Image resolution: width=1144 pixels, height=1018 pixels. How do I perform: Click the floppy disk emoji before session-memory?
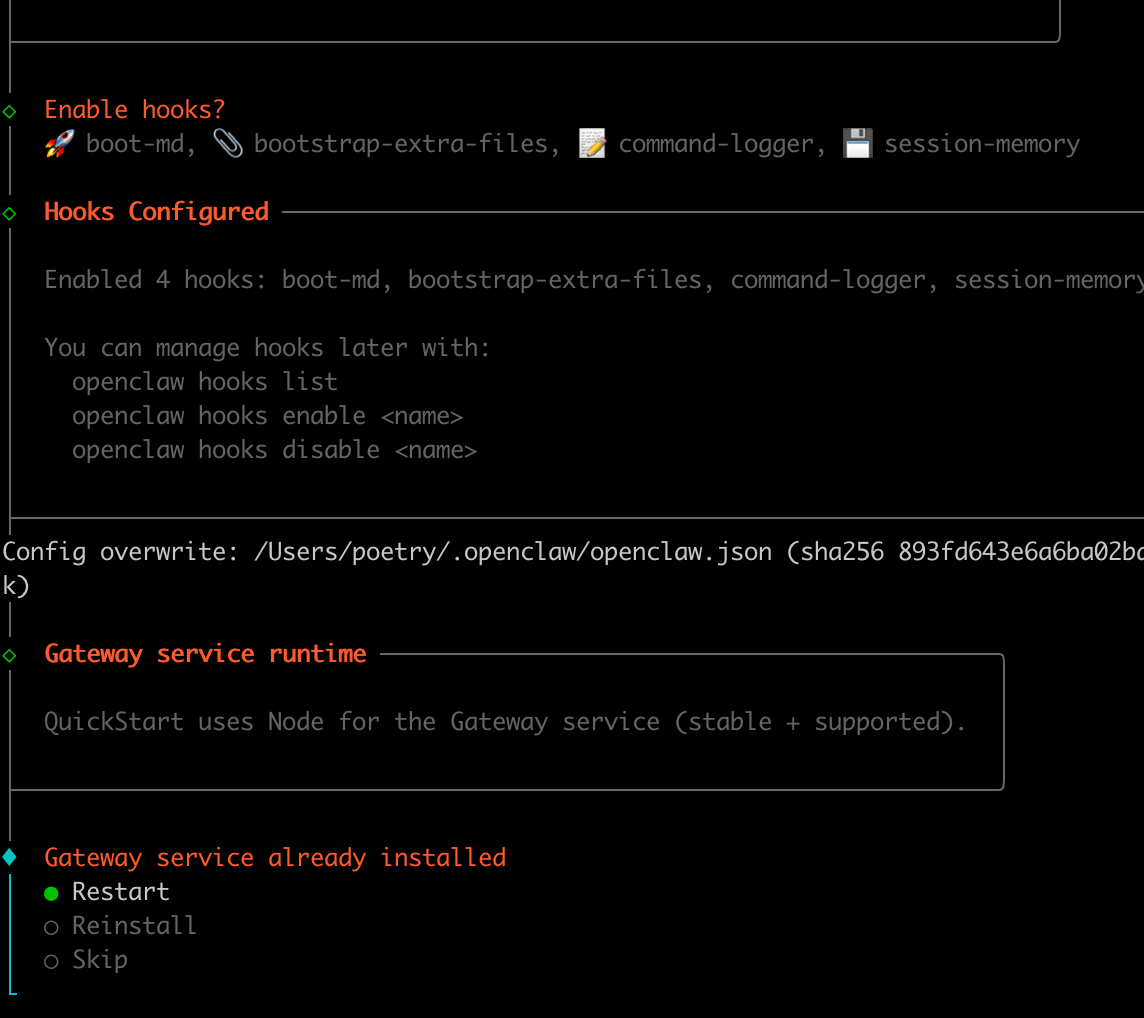[x=858, y=144]
